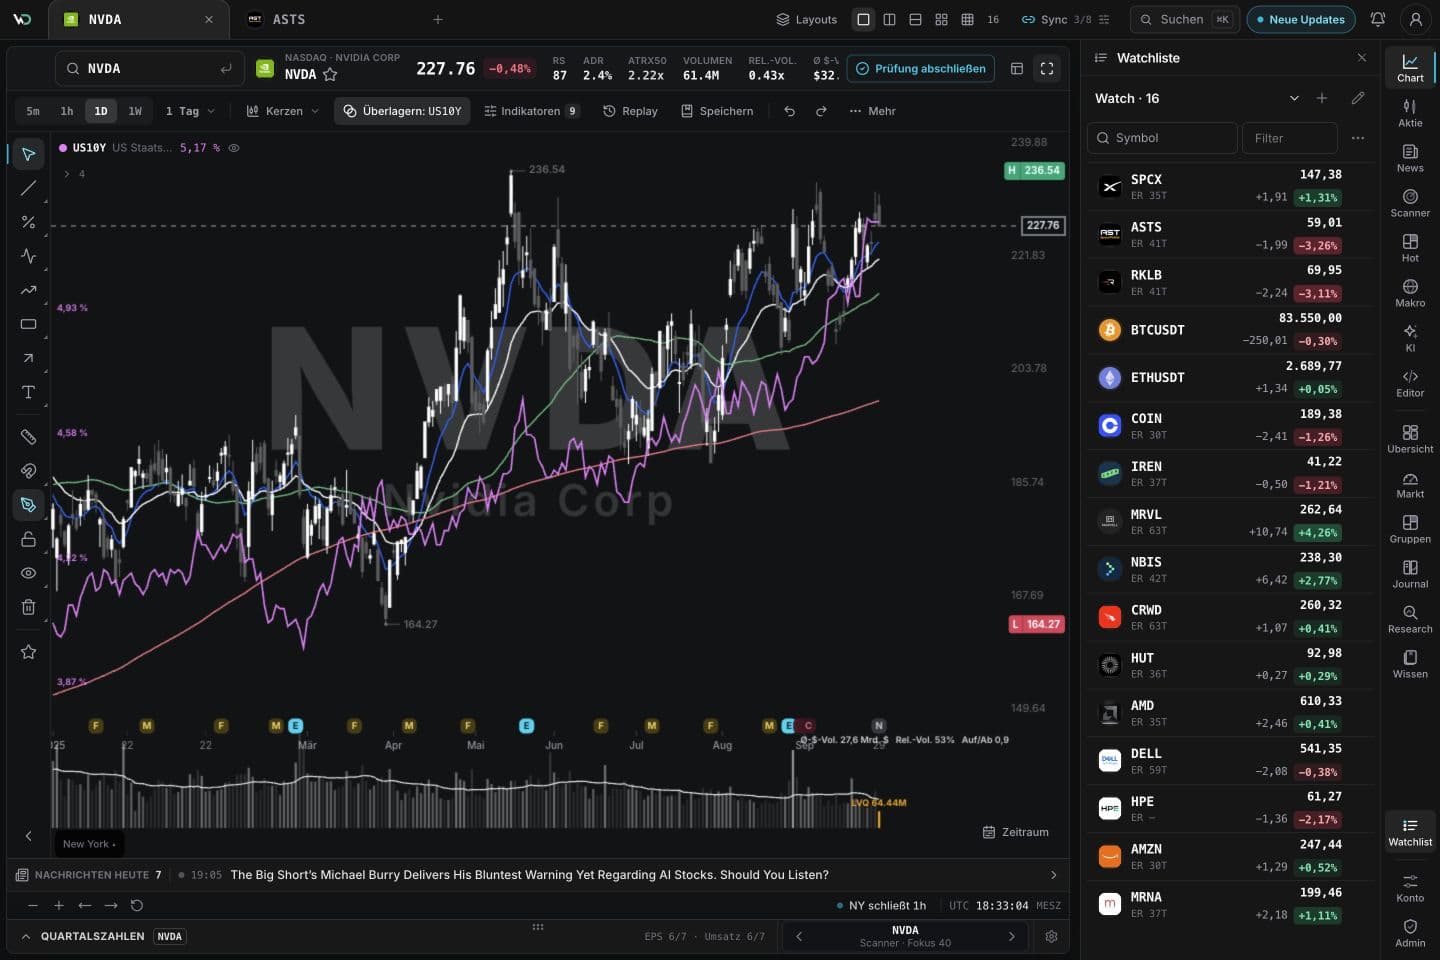1440x960 pixels.
Task: Open the Kerzen chart type dropdown
Action: [283, 111]
